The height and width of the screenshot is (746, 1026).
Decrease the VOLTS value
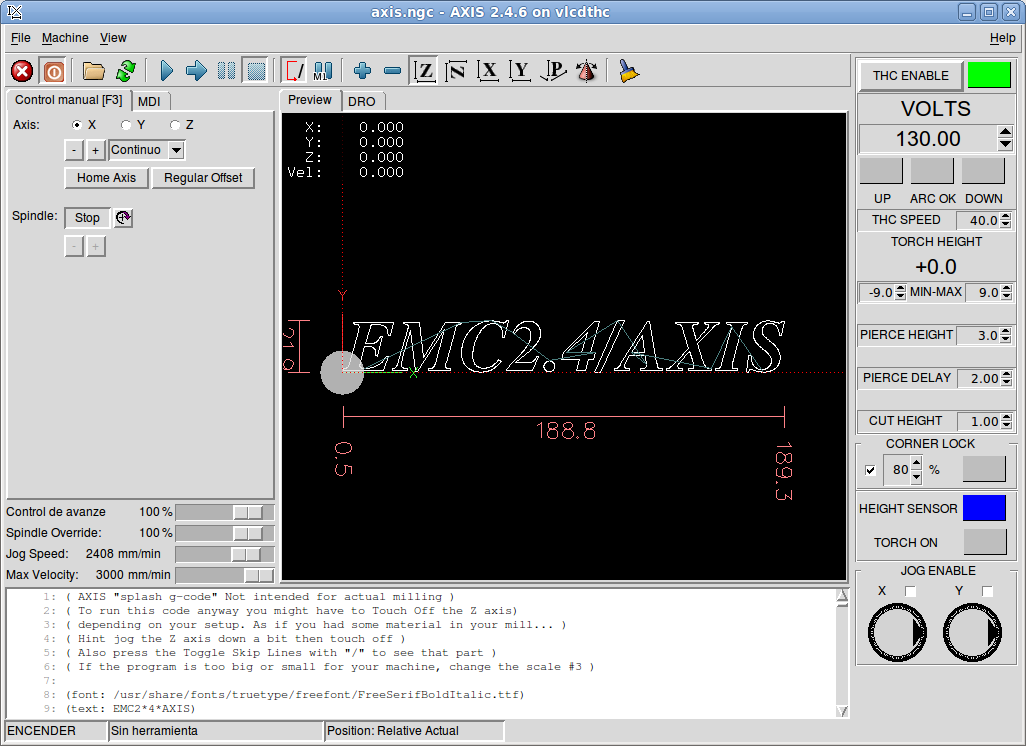tap(1005, 144)
